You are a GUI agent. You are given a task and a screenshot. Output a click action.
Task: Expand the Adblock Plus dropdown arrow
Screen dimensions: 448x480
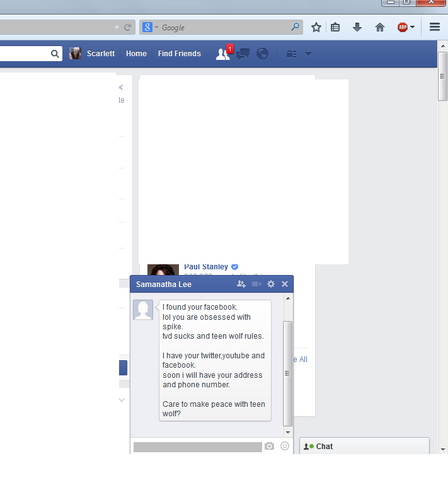tap(412, 27)
